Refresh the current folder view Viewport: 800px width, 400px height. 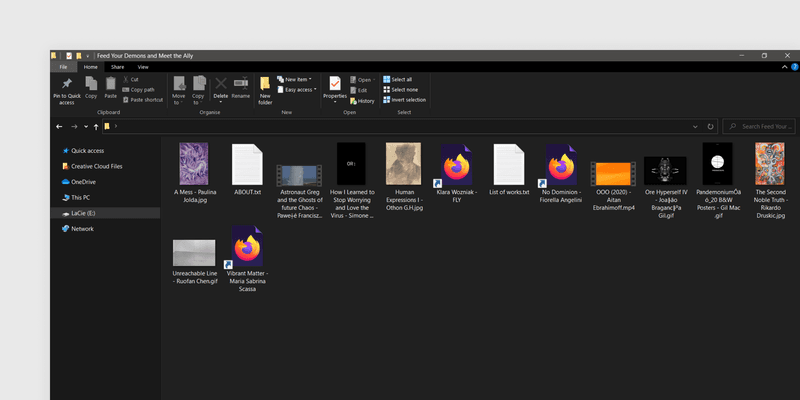coord(710,127)
